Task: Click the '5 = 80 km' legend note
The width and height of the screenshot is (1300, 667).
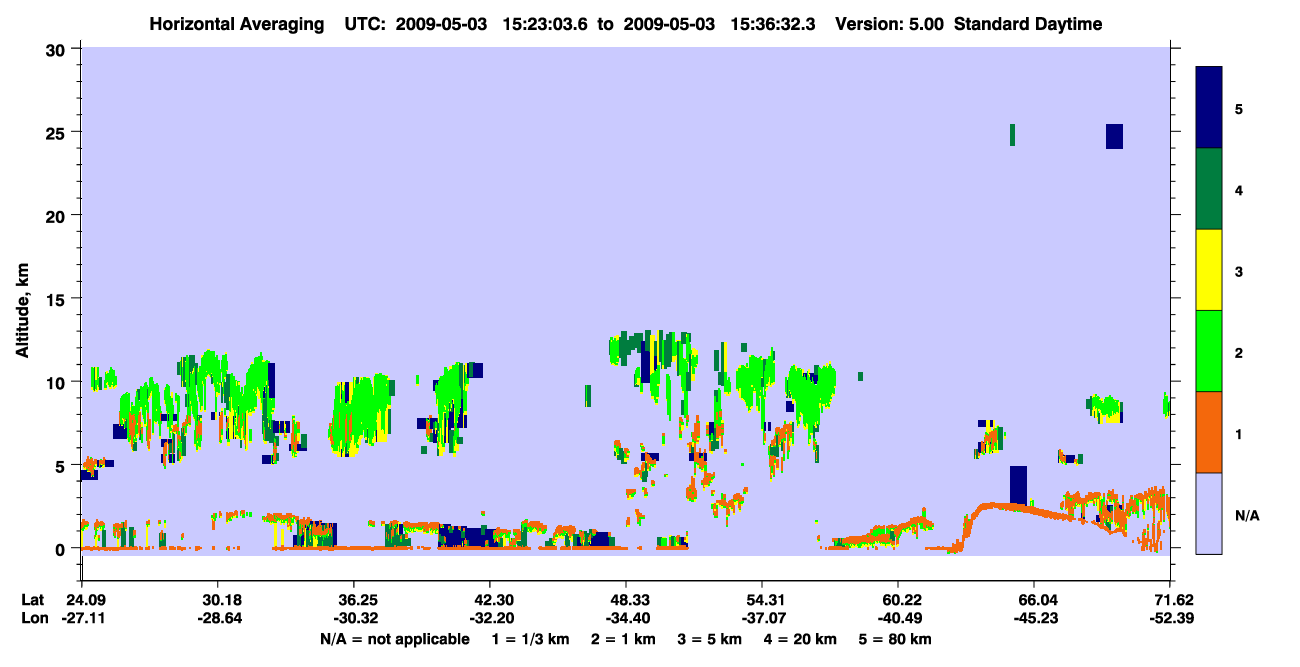Action: [x=896, y=639]
